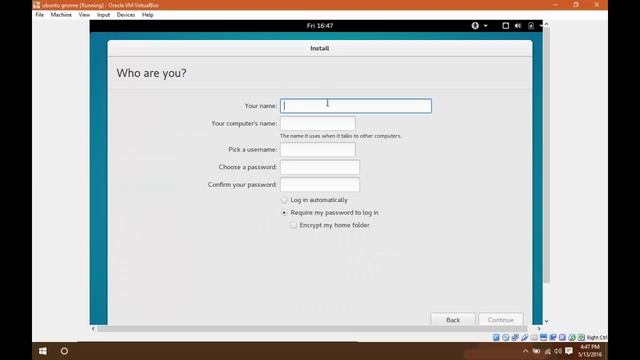Click the VirtualBox video capture icon
Viewport: 640px width, 360px height.
[x=553, y=338]
